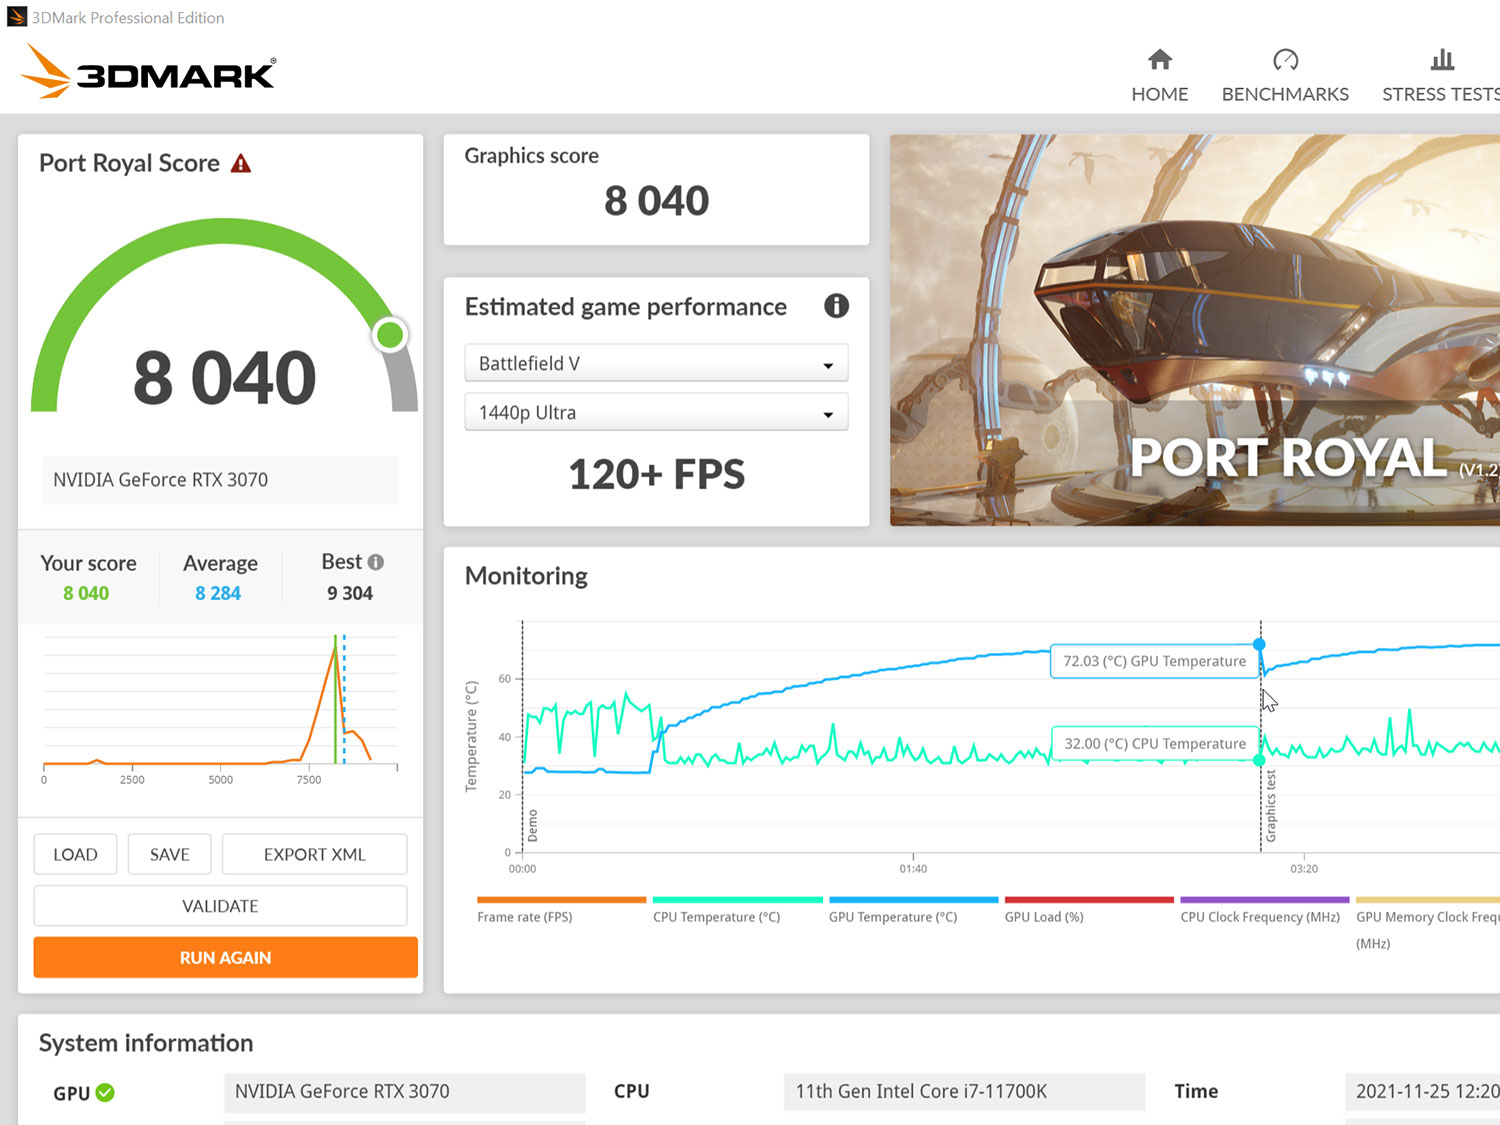
Task: Open Benchmarks via the gauge icon
Action: click(1285, 60)
